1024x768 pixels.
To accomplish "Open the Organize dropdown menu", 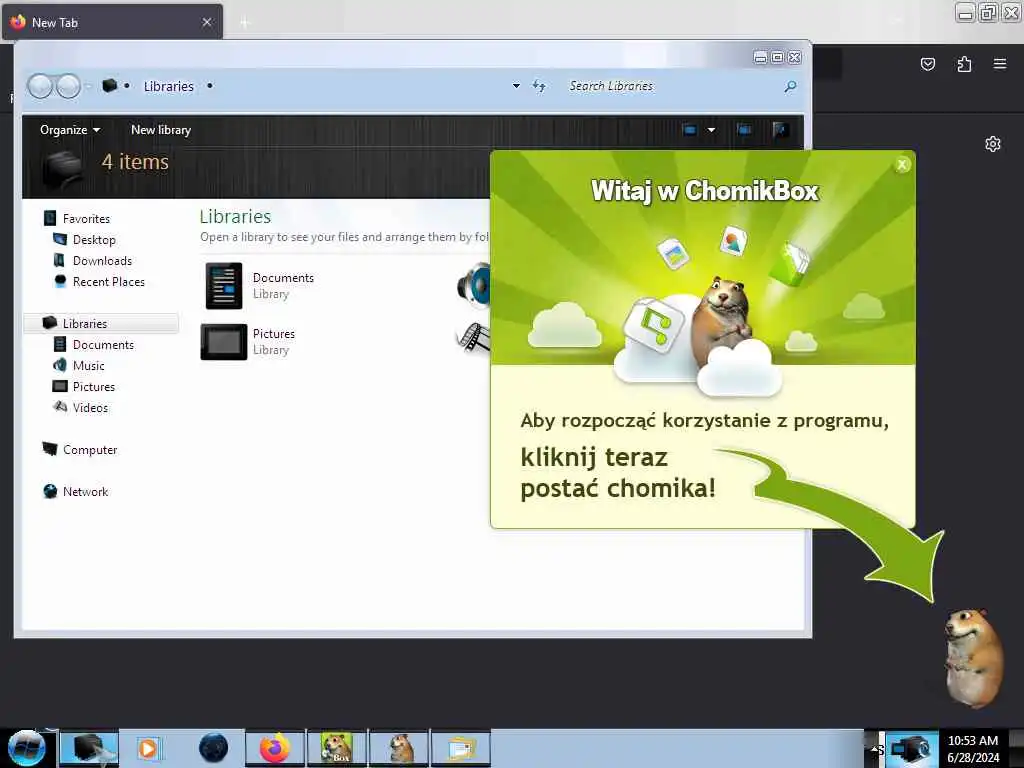I will click(x=70, y=129).
